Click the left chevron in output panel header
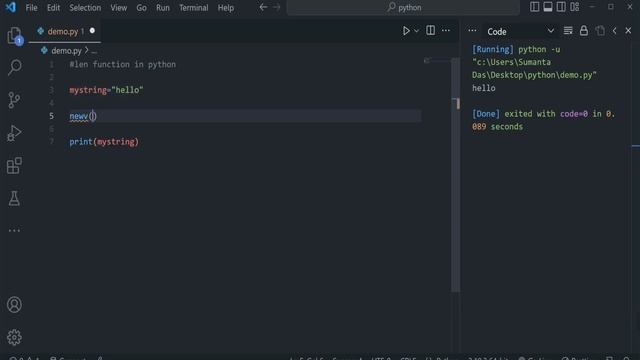 [x=614, y=31]
